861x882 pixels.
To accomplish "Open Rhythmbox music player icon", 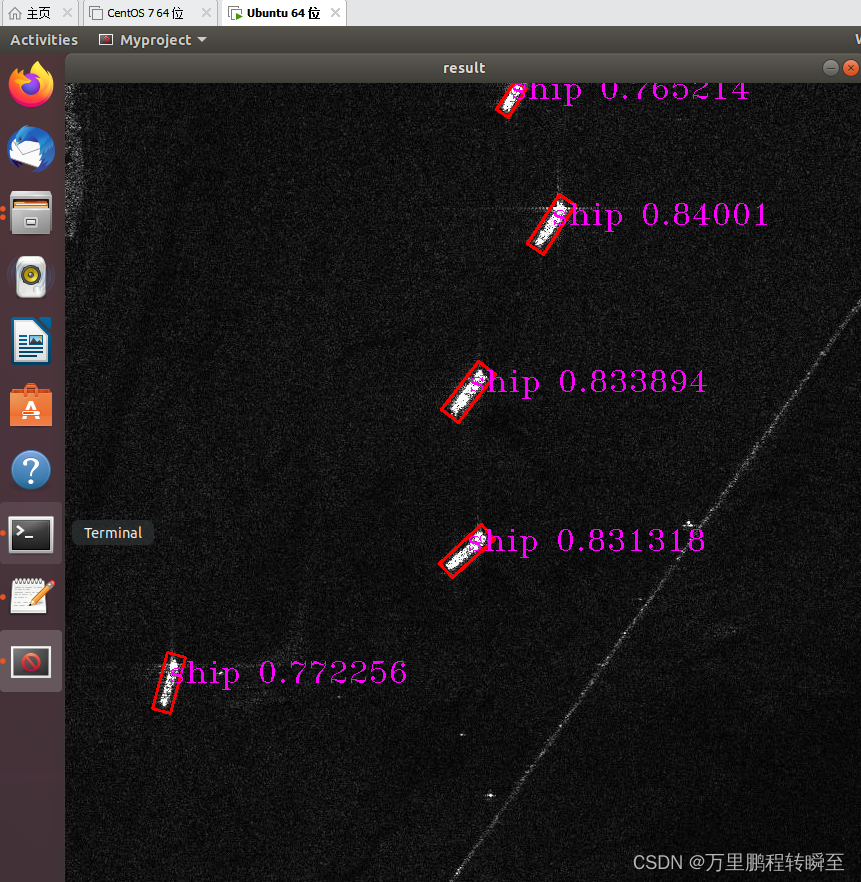I will pyautogui.click(x=31, y=276).
